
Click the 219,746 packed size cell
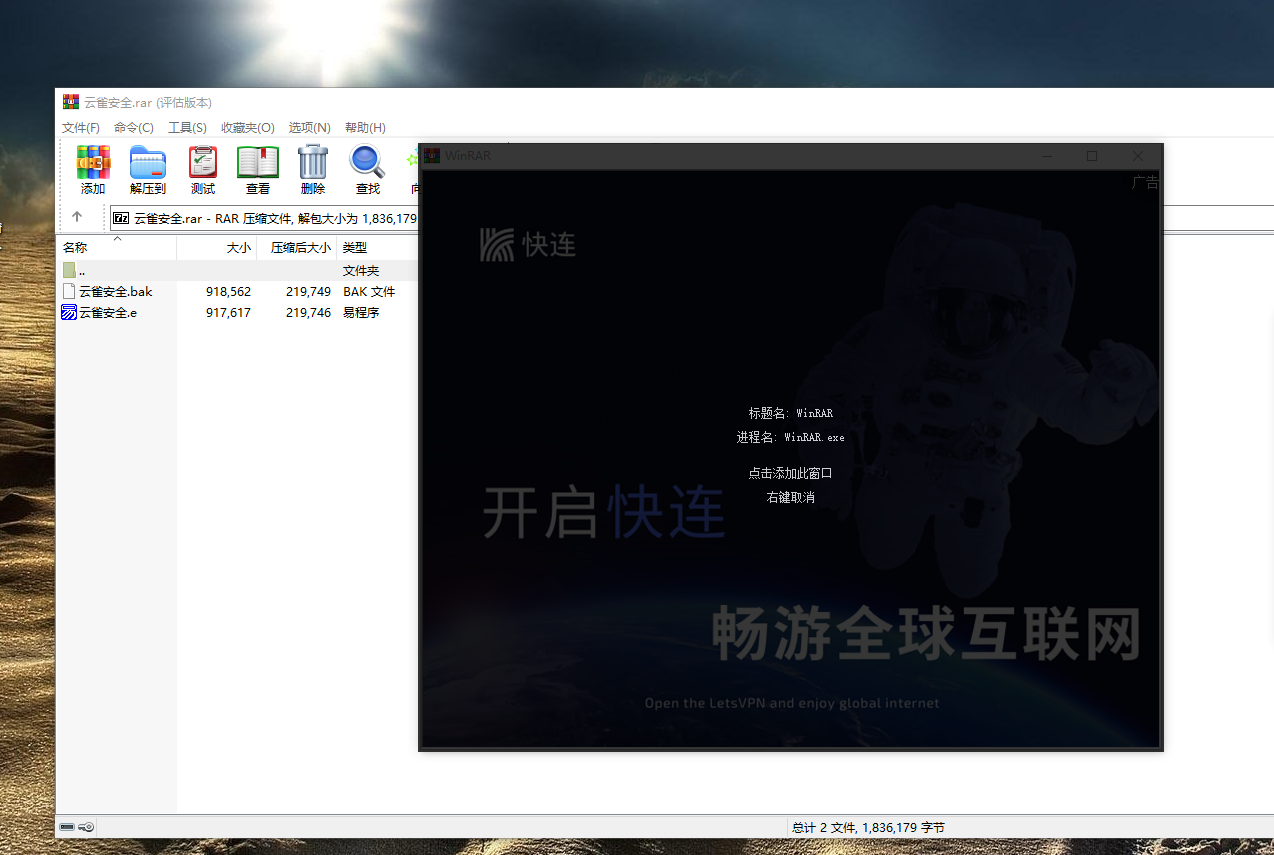[x=308, y=312]
